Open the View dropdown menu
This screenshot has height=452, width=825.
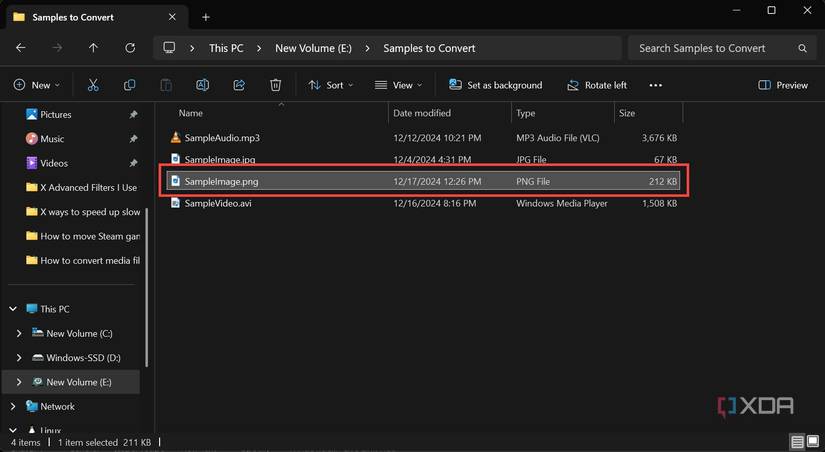(x=398, y=85)
